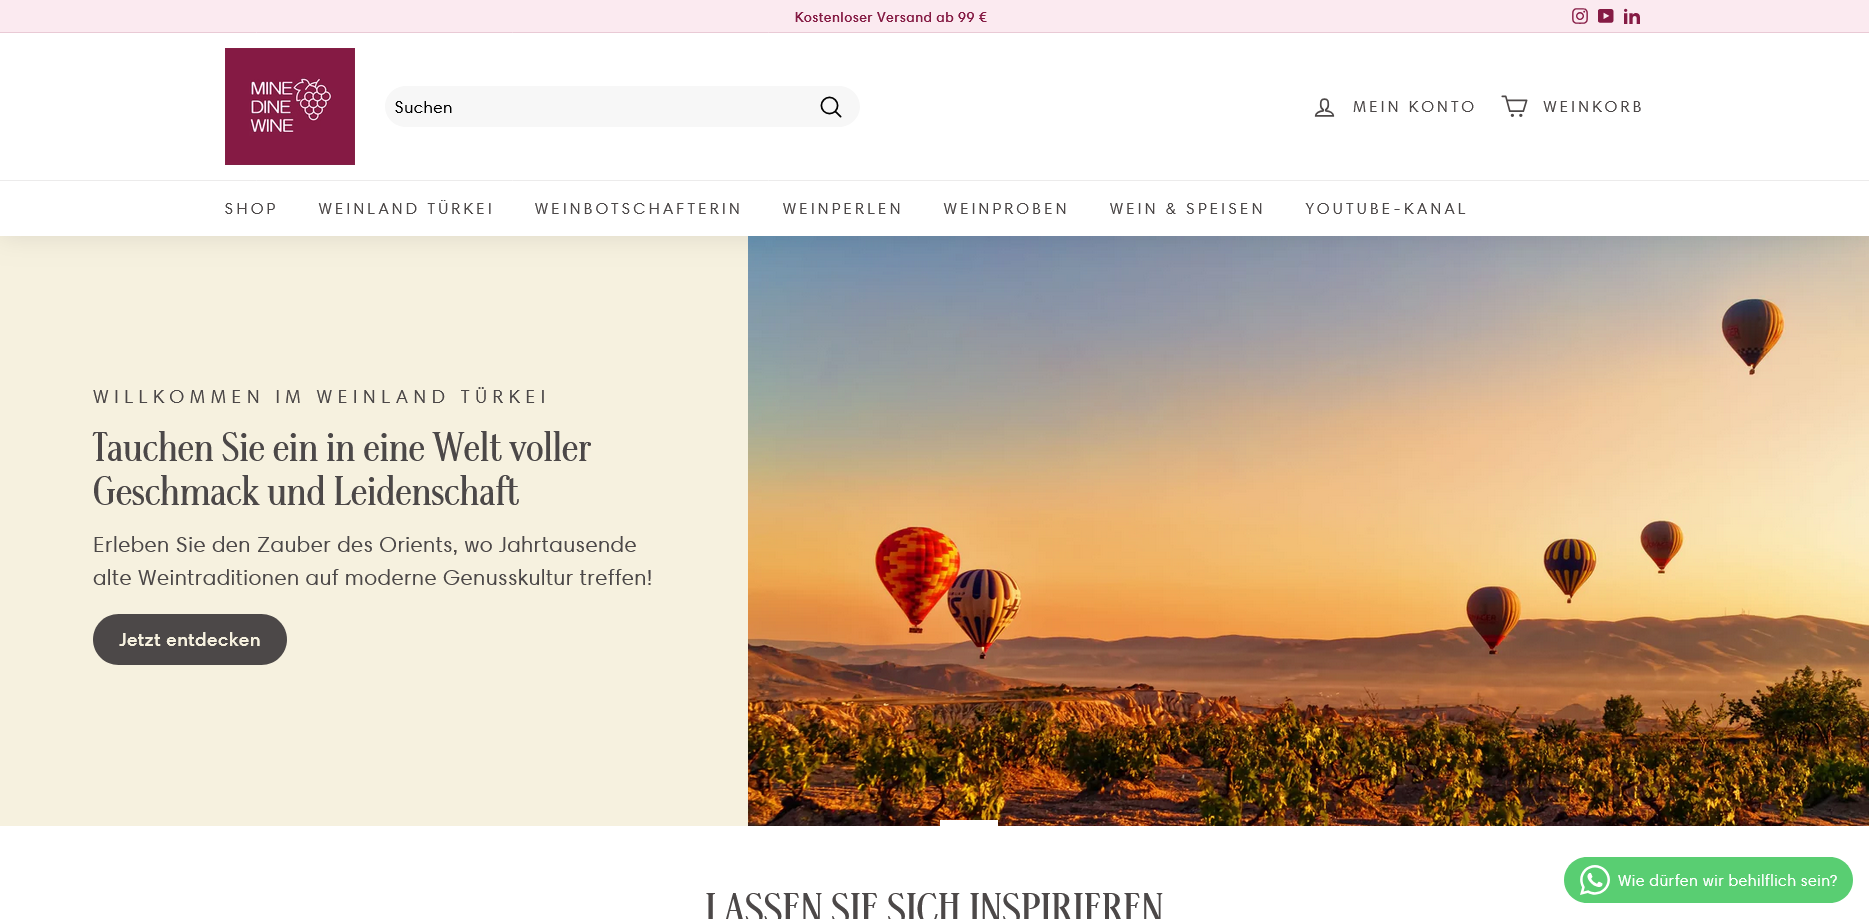The width and height of the screenshot is (1869, 919).
Task: Go to the Weinbotschafterin menu item
Action: pos(638,209)
